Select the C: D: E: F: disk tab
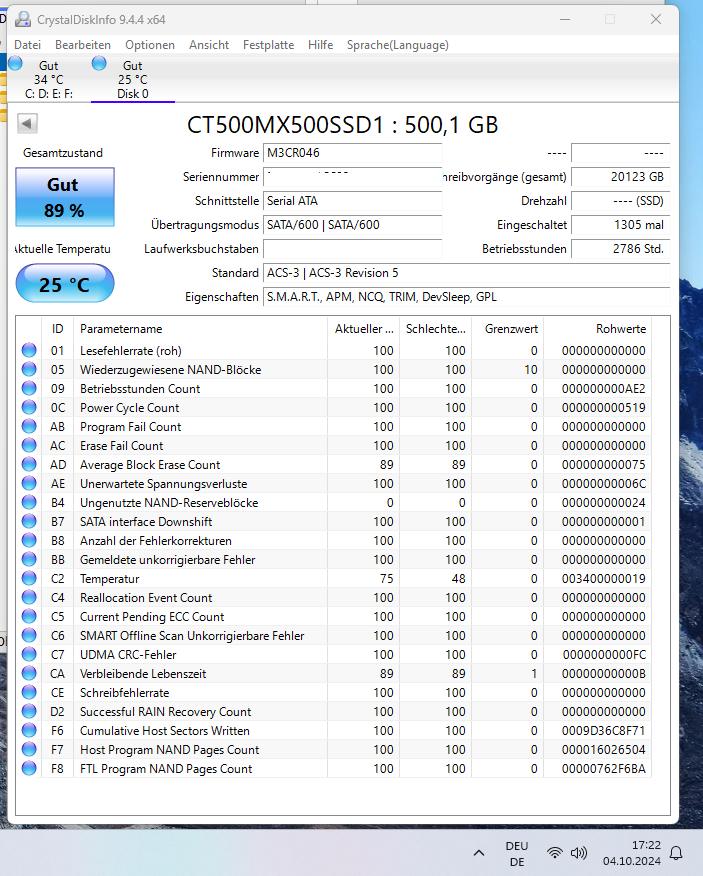Viewport: 703px width, 876px height. [49, 79]
